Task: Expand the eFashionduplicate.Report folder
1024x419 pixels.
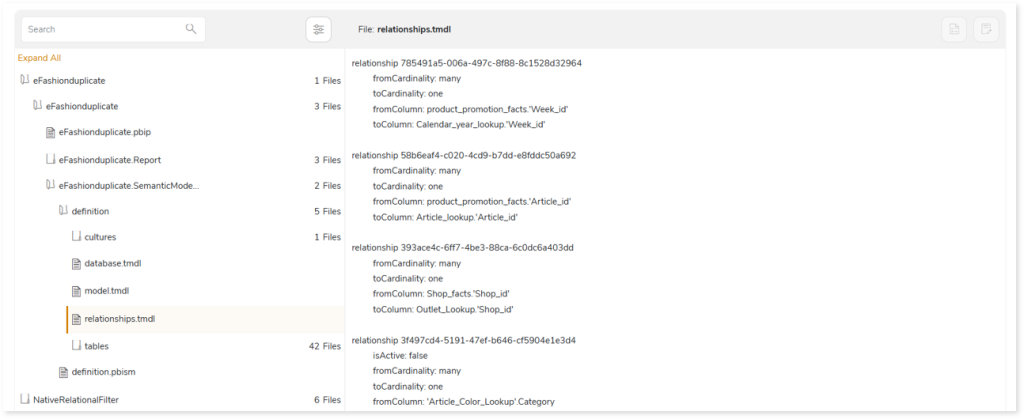Action: 50,159
